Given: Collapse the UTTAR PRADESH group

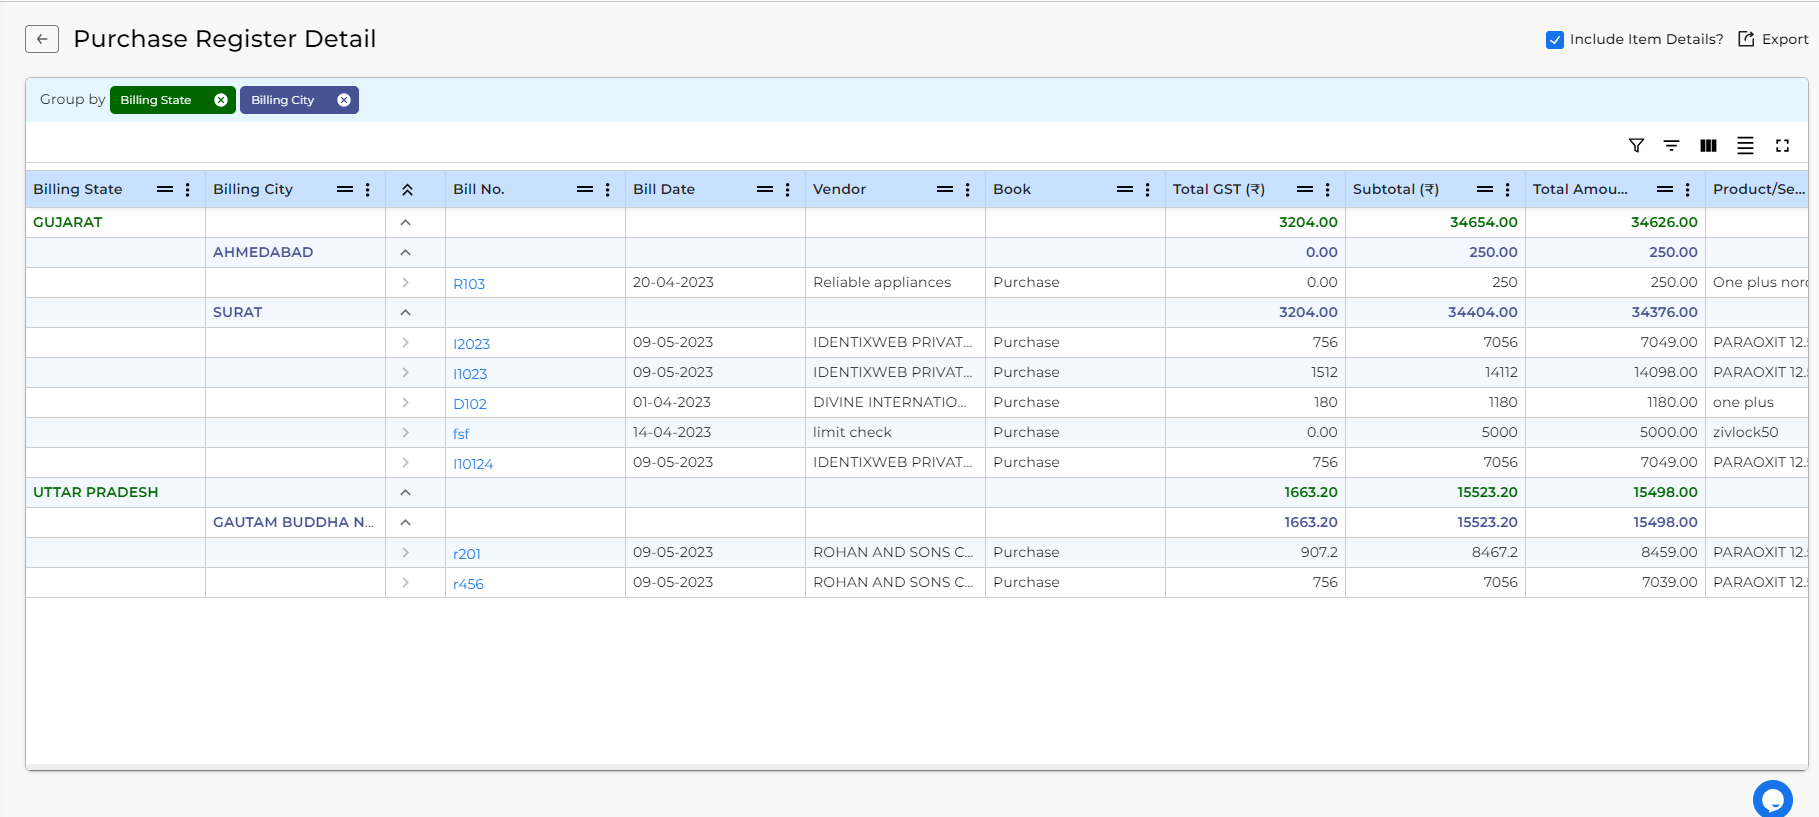Looking at the screenshot, I should tap(405, 492).
